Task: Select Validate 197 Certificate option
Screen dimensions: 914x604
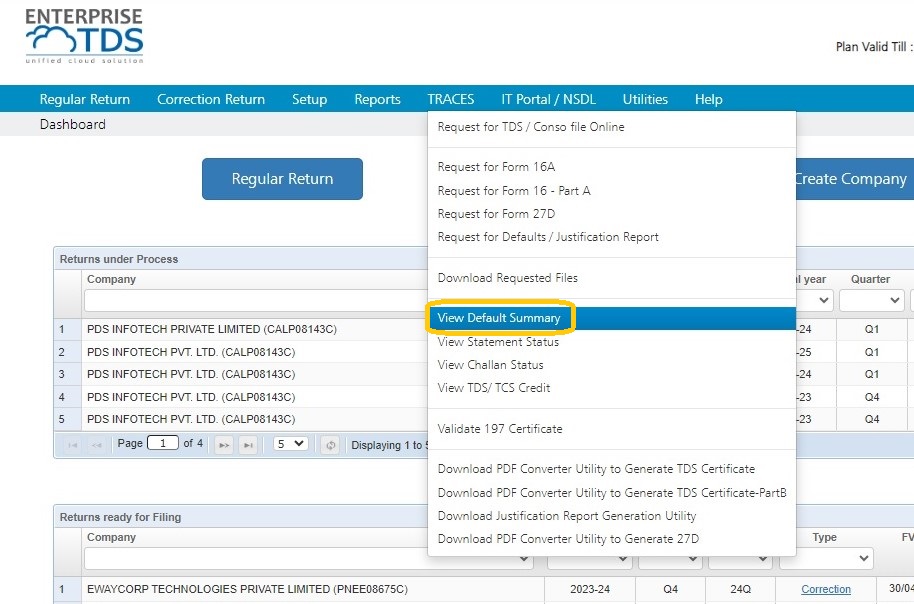Action: tap(500, 429)
